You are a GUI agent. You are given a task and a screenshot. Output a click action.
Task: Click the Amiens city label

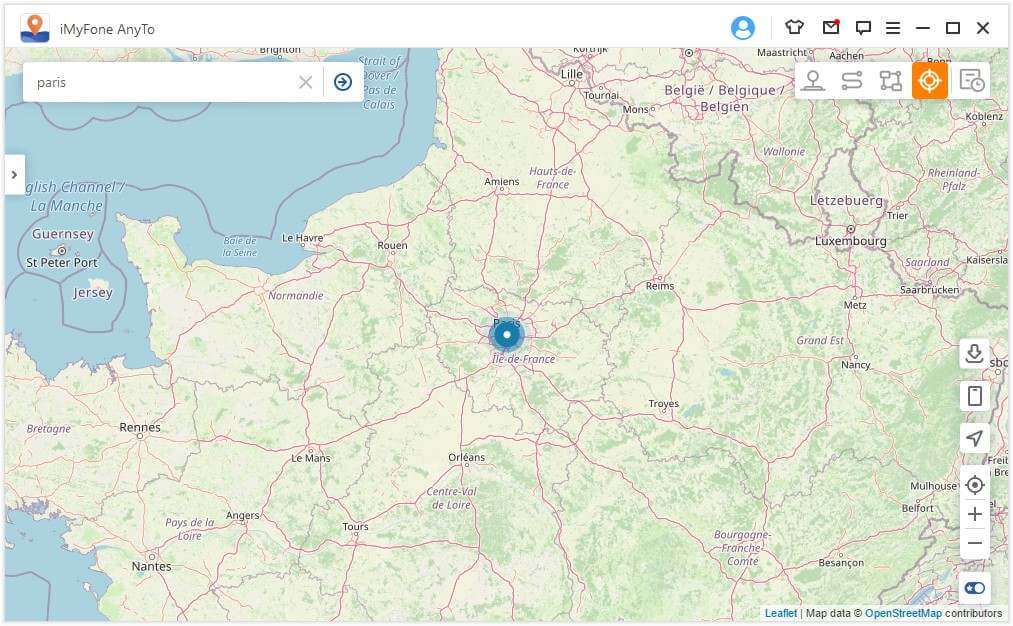(501, 182)
